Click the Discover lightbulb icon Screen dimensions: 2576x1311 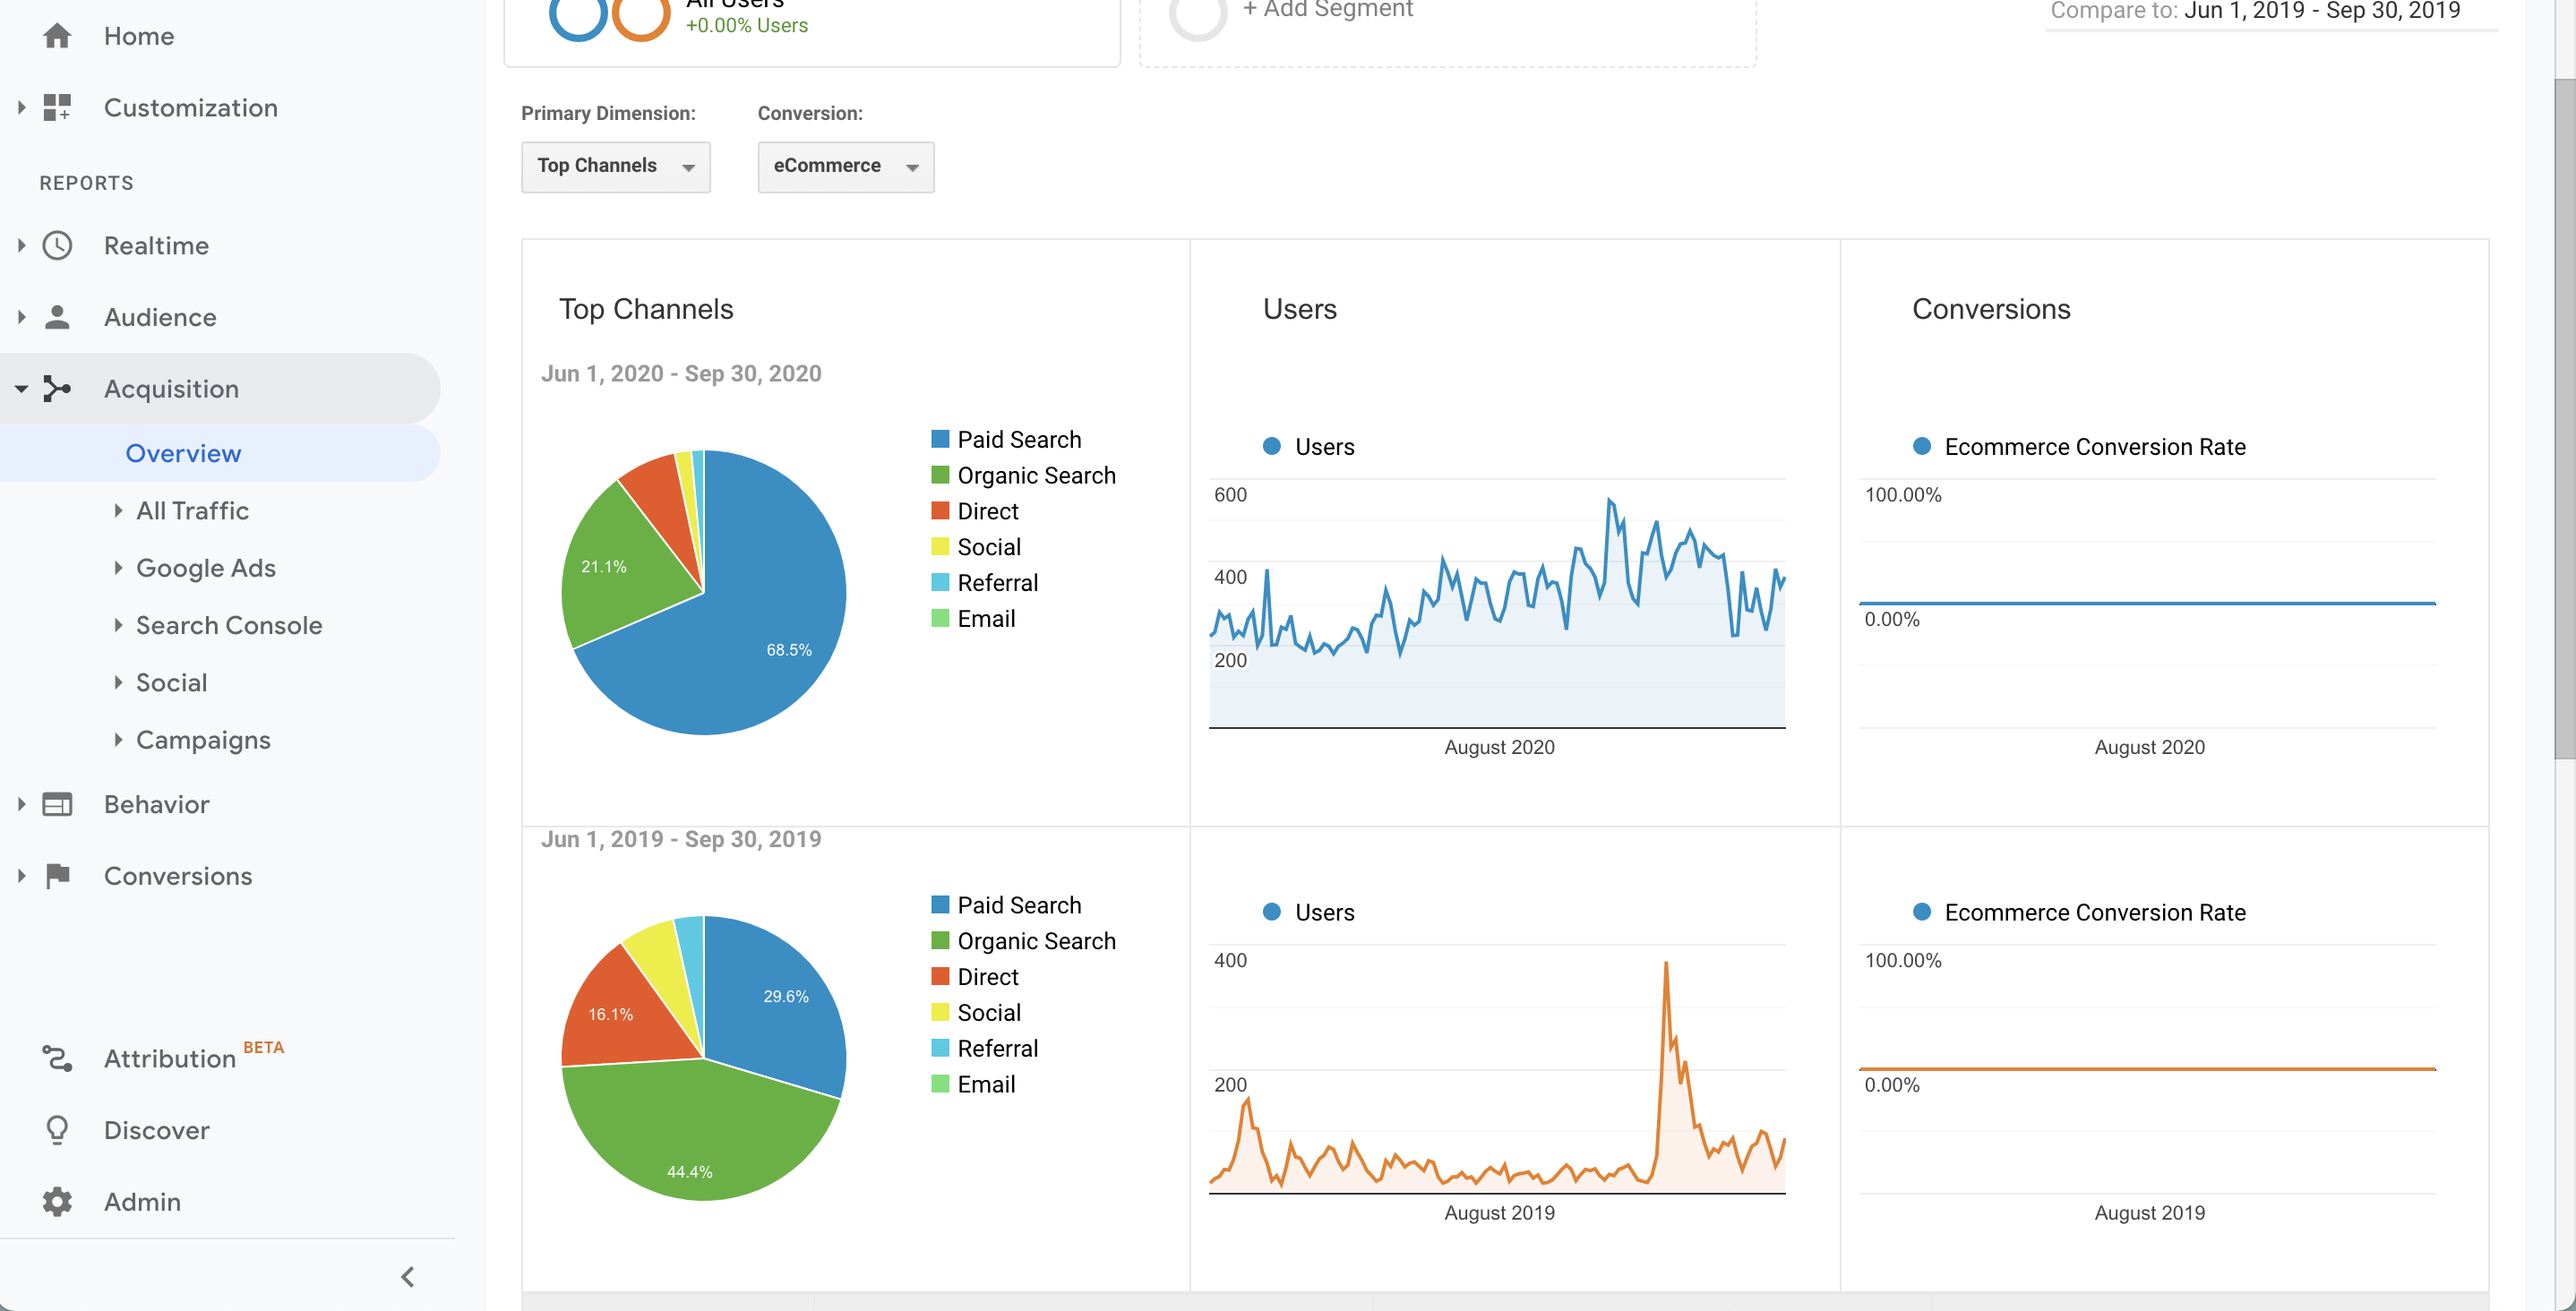pyautogui.click(x=57, y=1130)
